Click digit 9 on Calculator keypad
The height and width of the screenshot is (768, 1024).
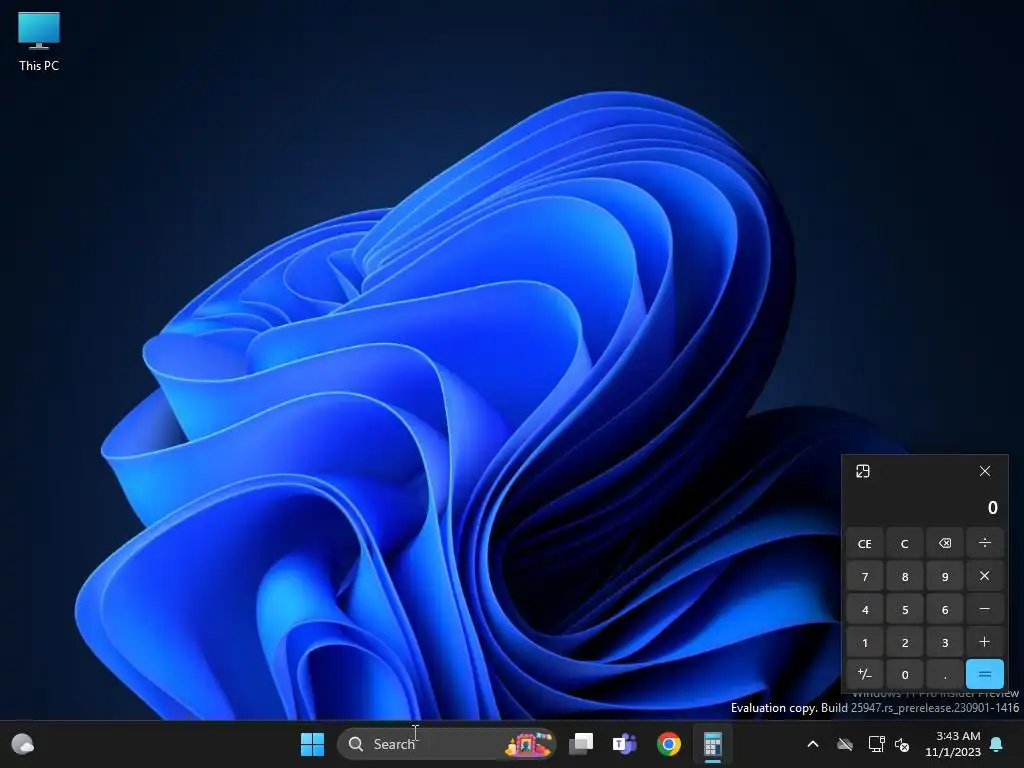point(945,576)
